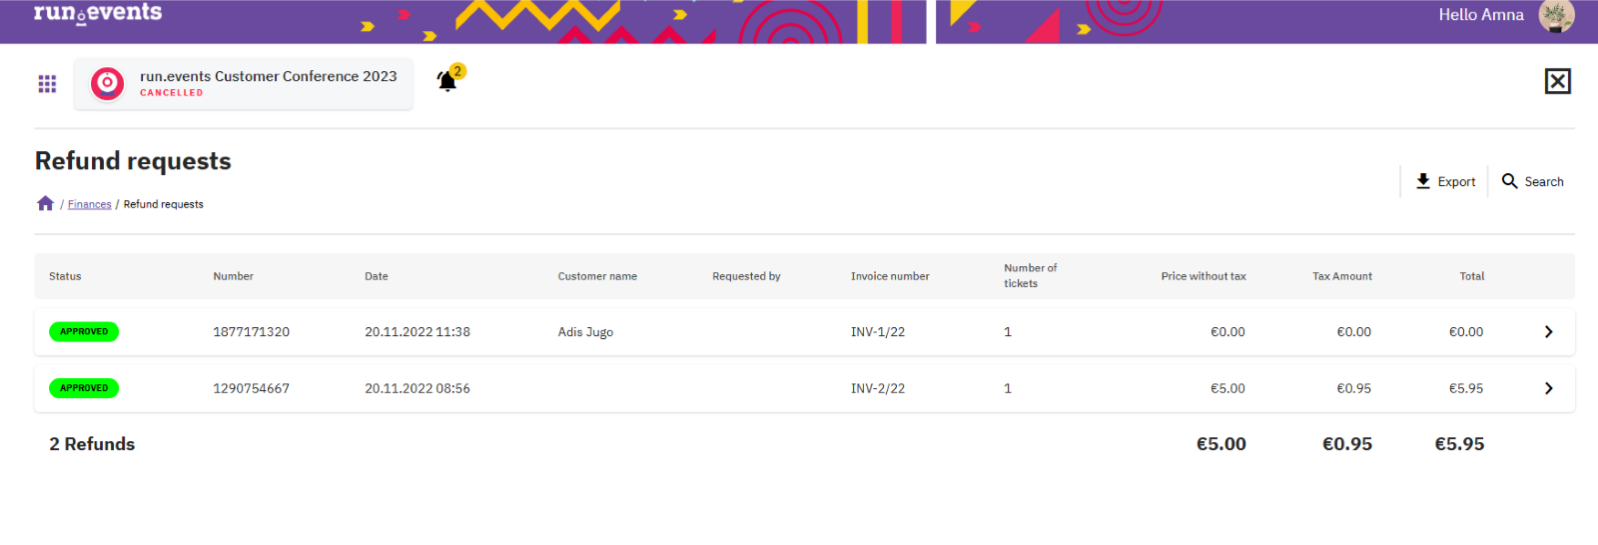Click APPROVED badge for refund 1290754667

point(84,388)
